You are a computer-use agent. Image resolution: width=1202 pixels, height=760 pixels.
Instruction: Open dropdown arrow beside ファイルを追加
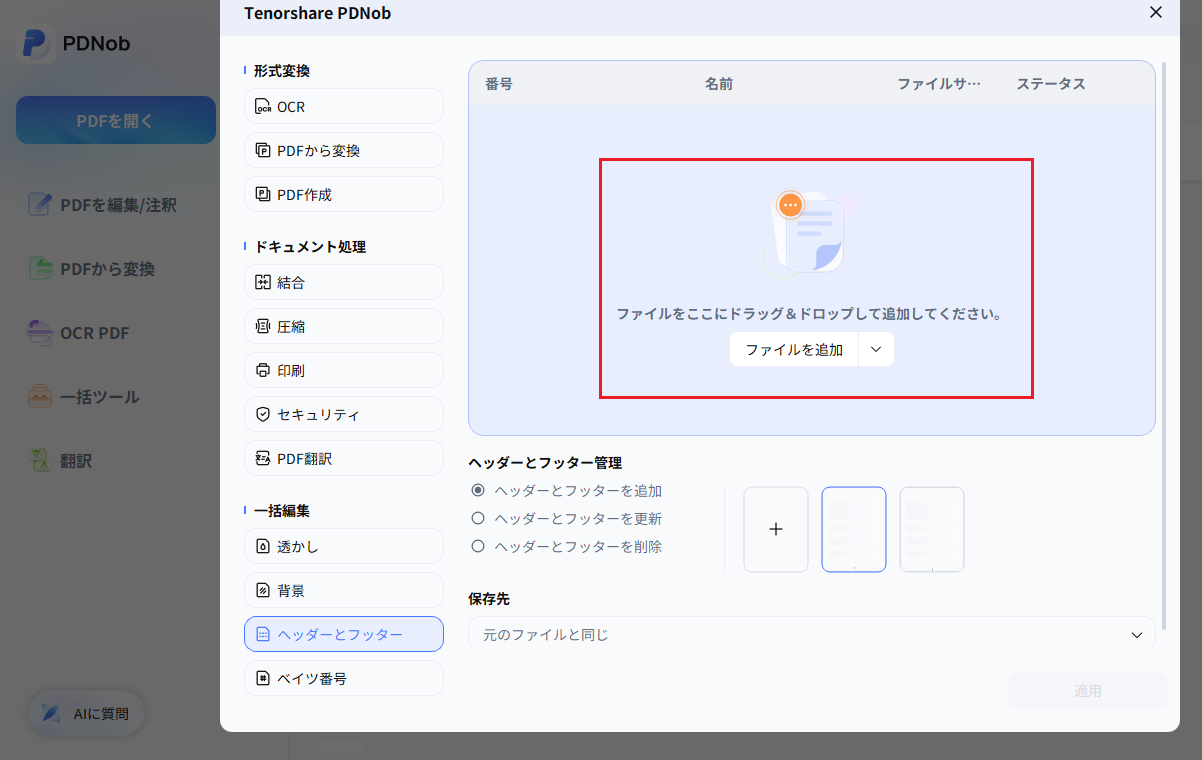pos(876,350)
